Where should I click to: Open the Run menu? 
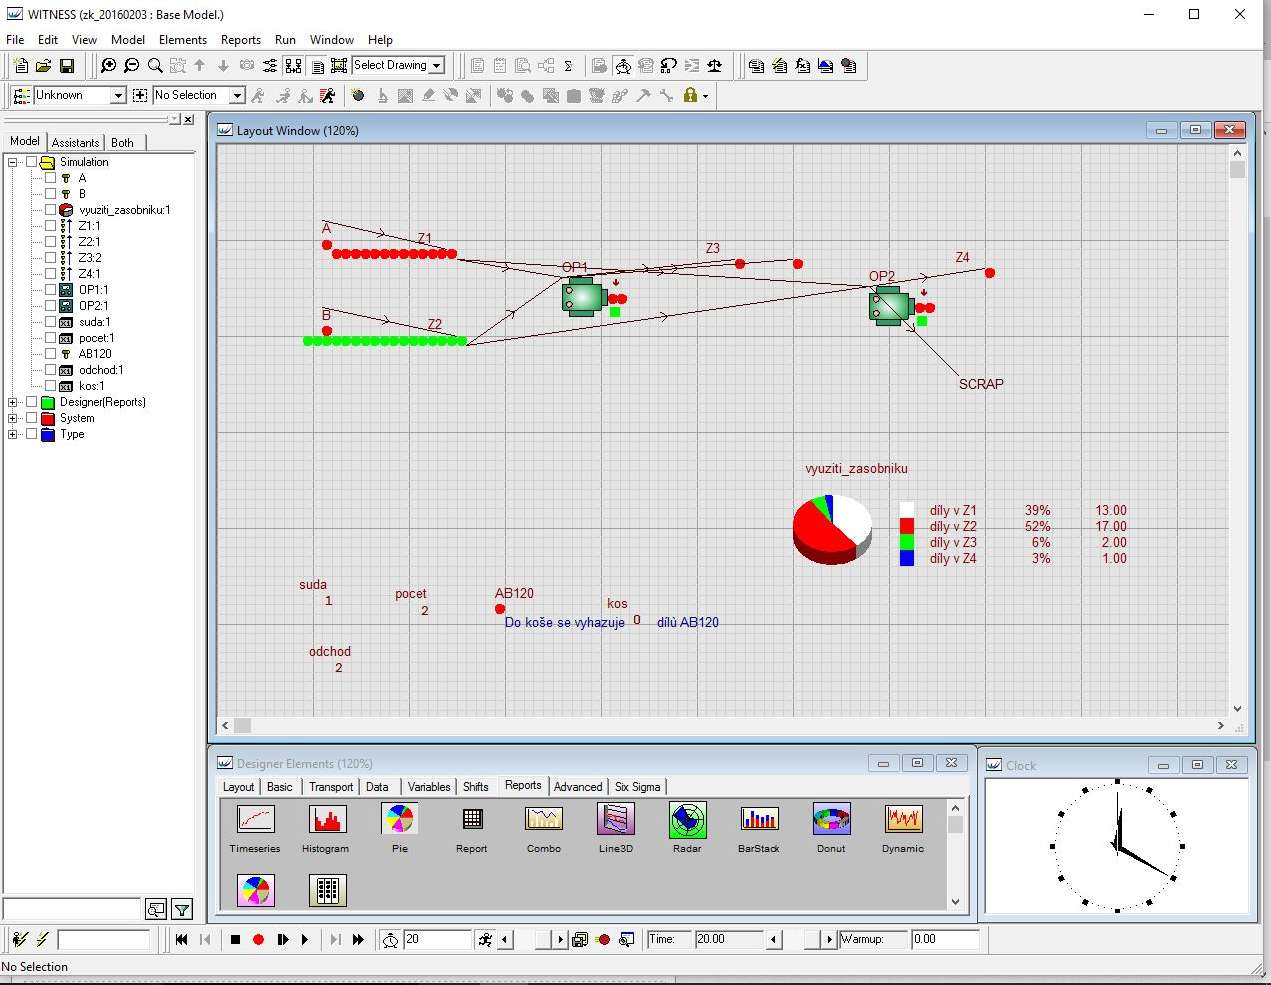coord(285,40)
